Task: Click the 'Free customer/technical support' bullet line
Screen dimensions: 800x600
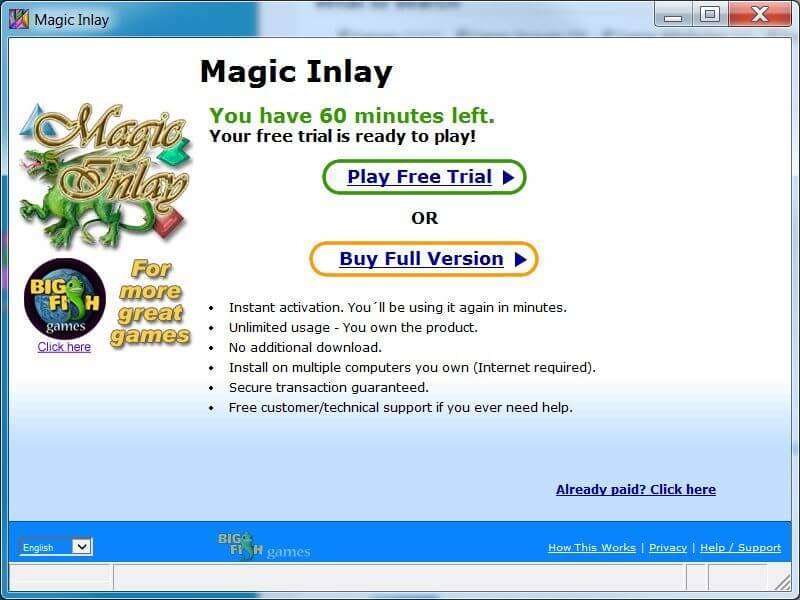Action: [x=401, y=408]
